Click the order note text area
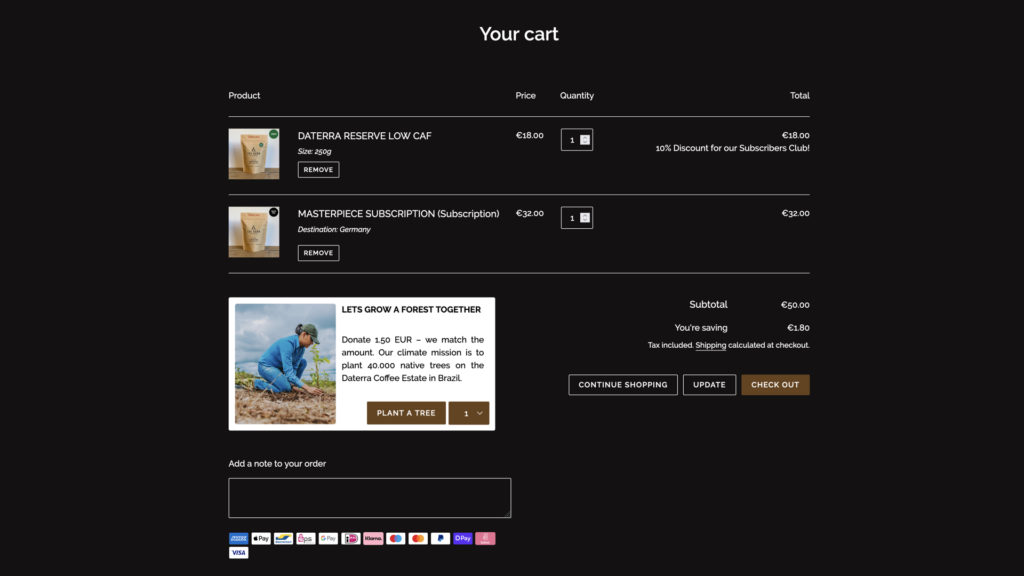Screen dimensions: 1024x576 point(369,497)
